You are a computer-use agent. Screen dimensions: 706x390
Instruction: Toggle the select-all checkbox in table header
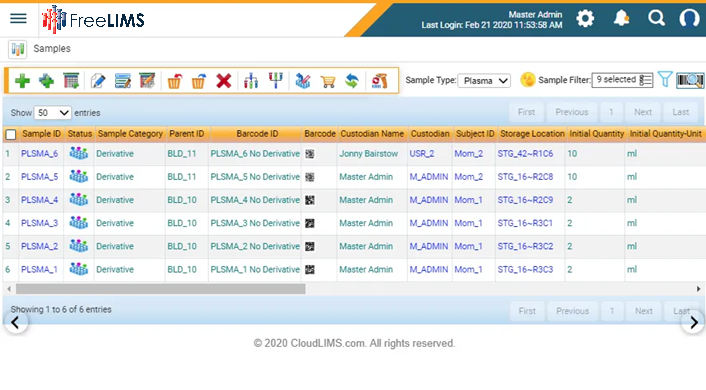click(x=11, y=134)
